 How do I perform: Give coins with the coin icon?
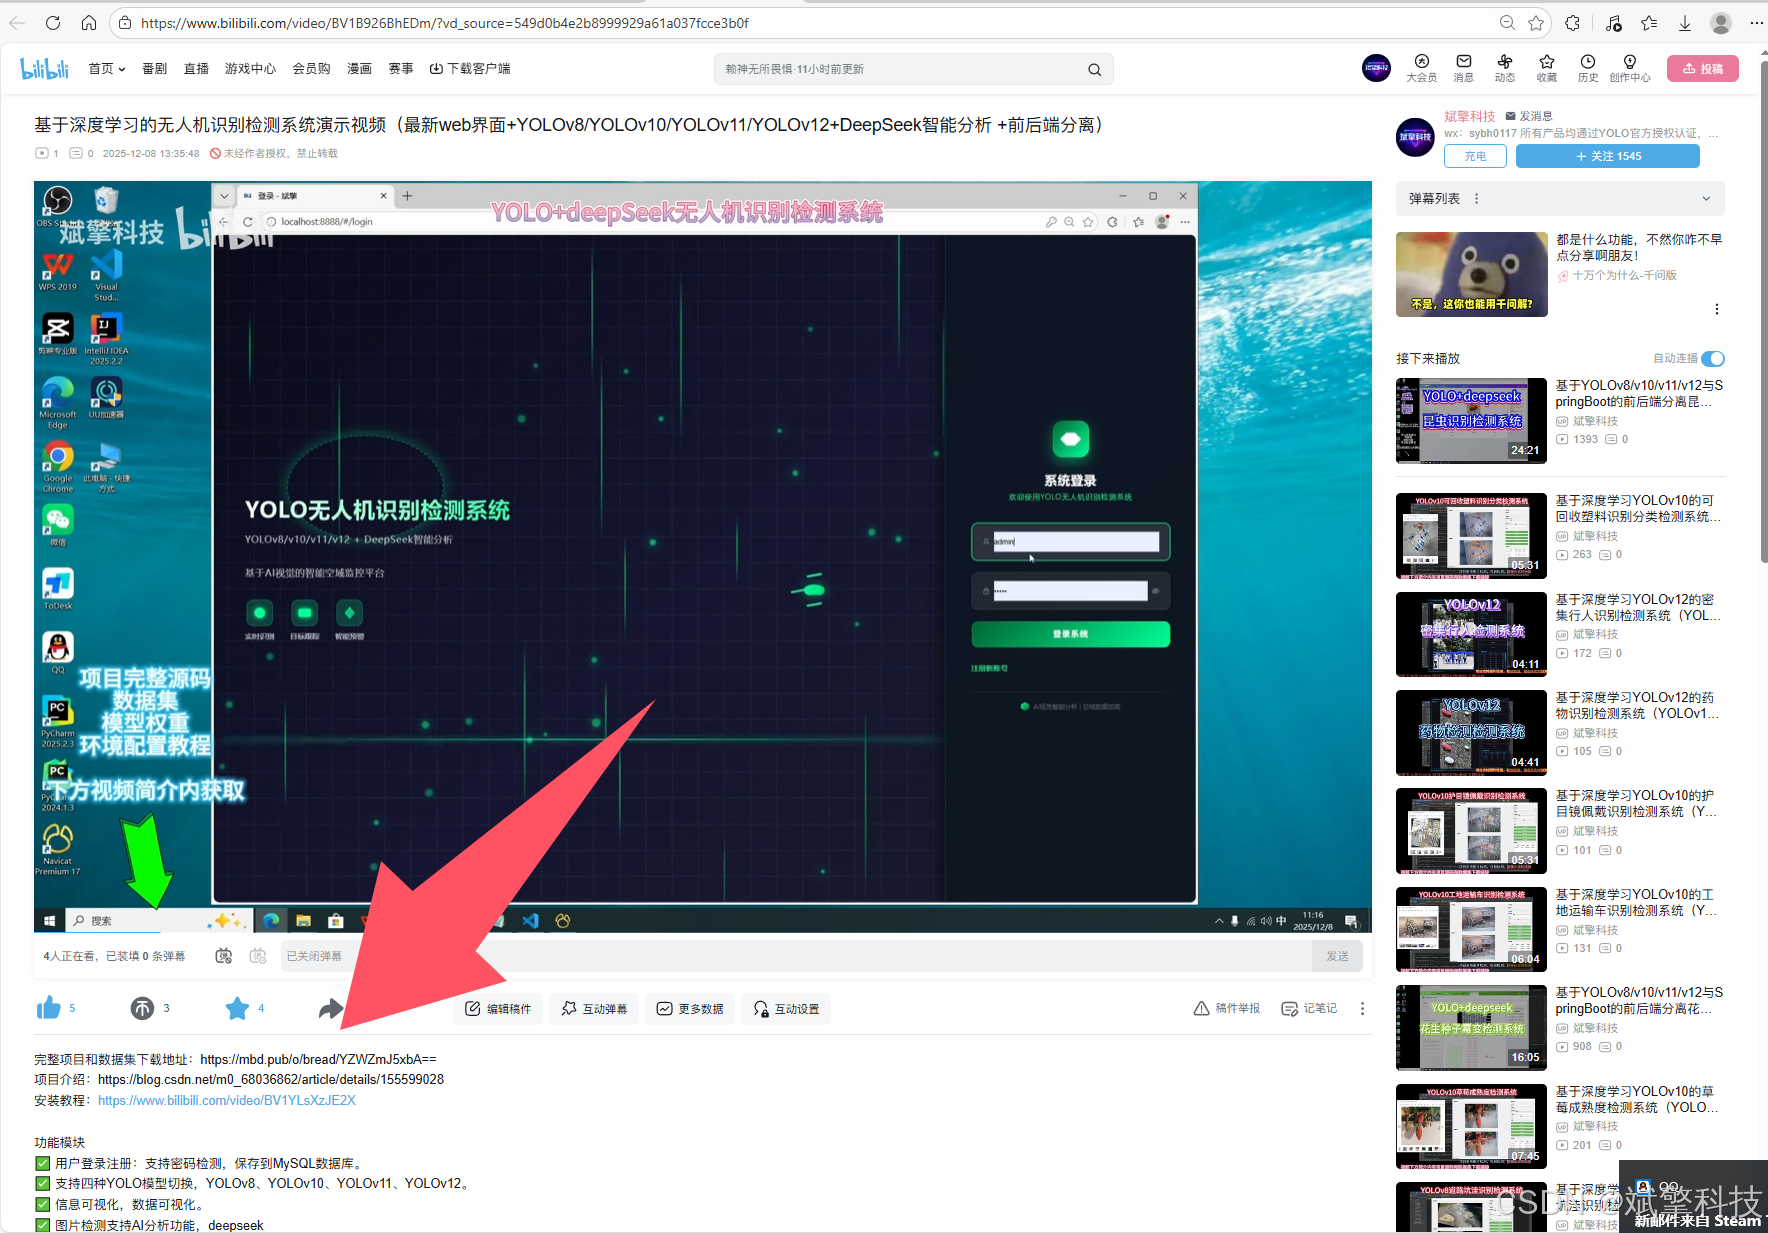click(142, 1008)
